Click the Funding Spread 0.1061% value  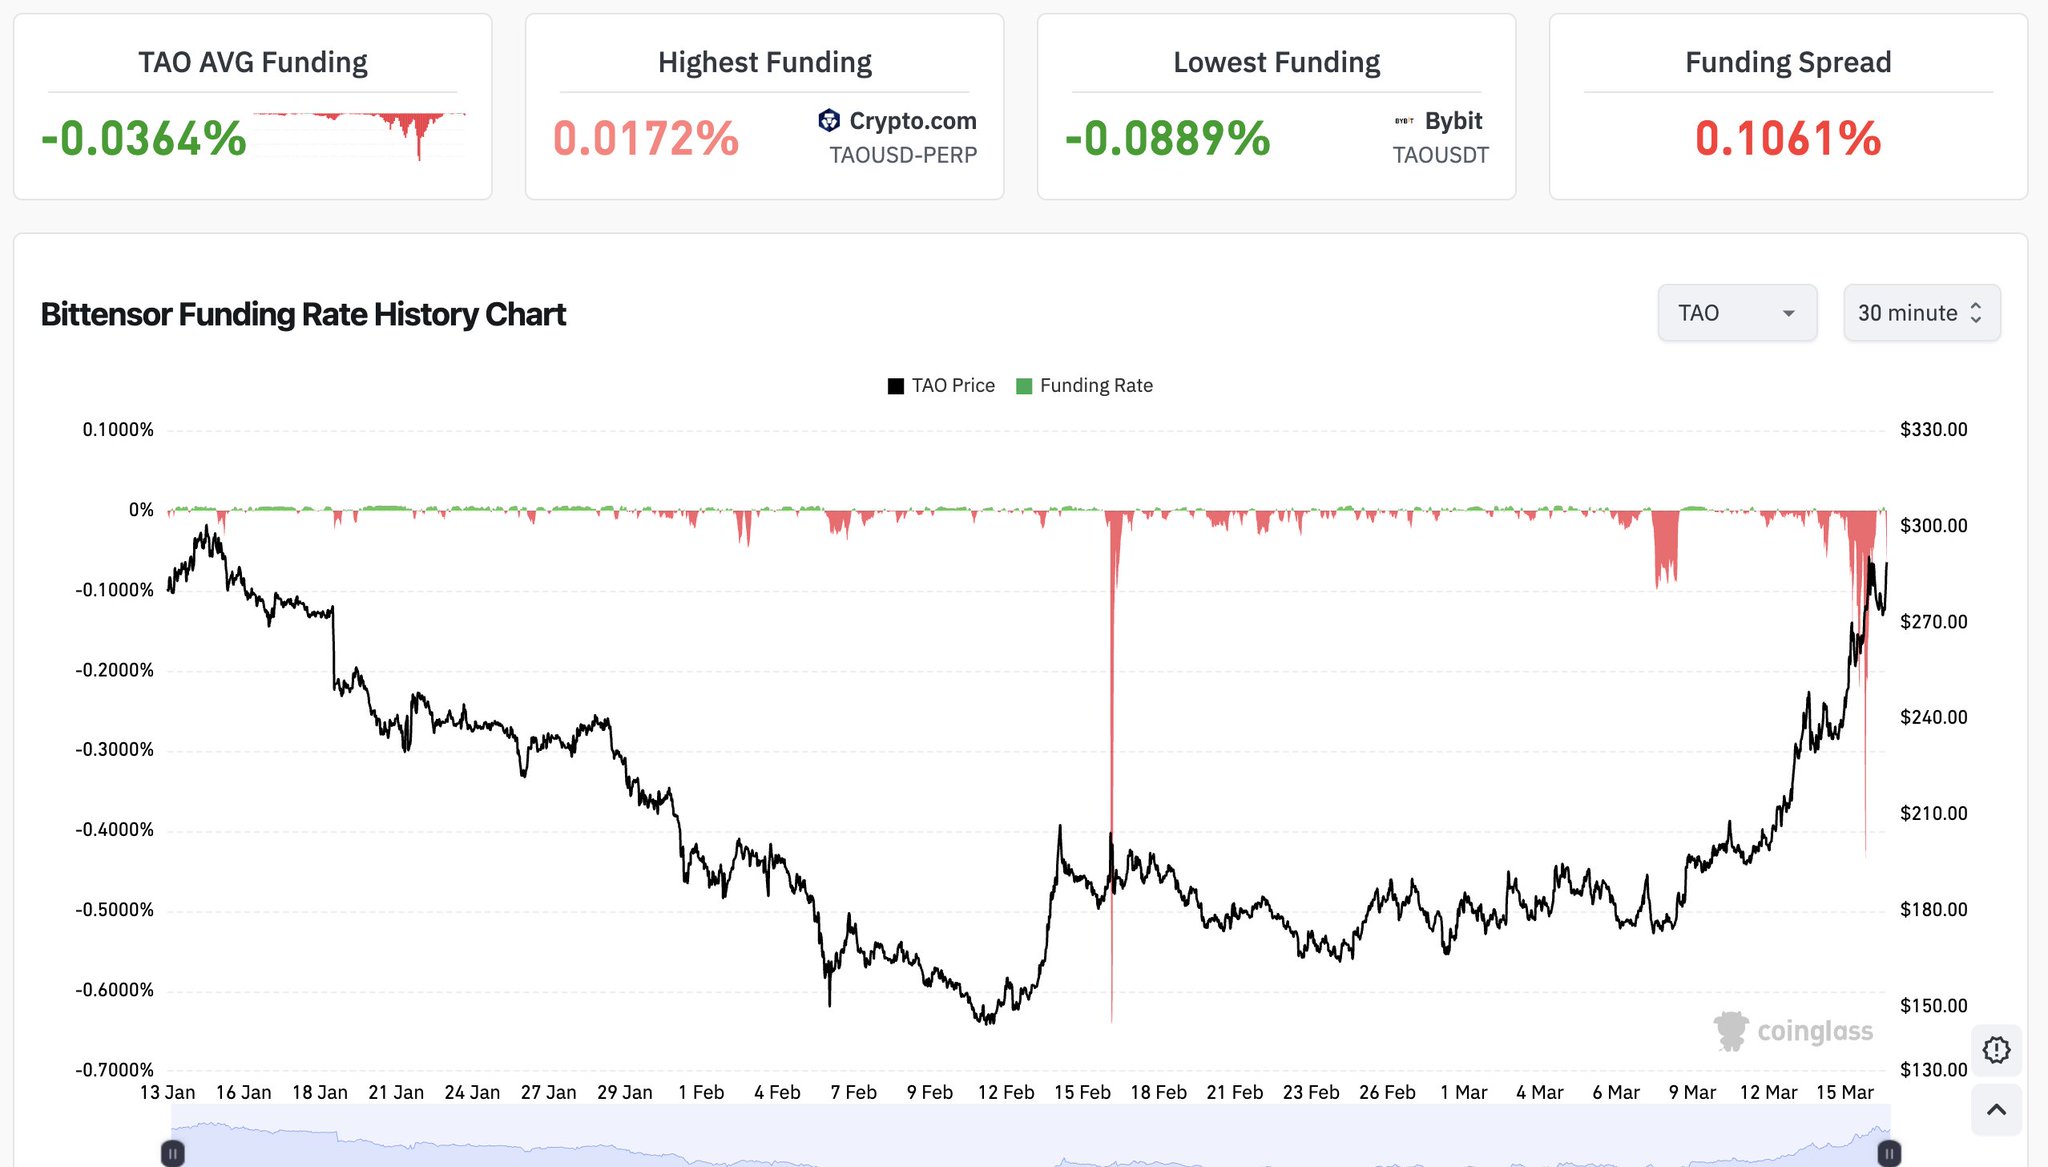coord(1787,138)
